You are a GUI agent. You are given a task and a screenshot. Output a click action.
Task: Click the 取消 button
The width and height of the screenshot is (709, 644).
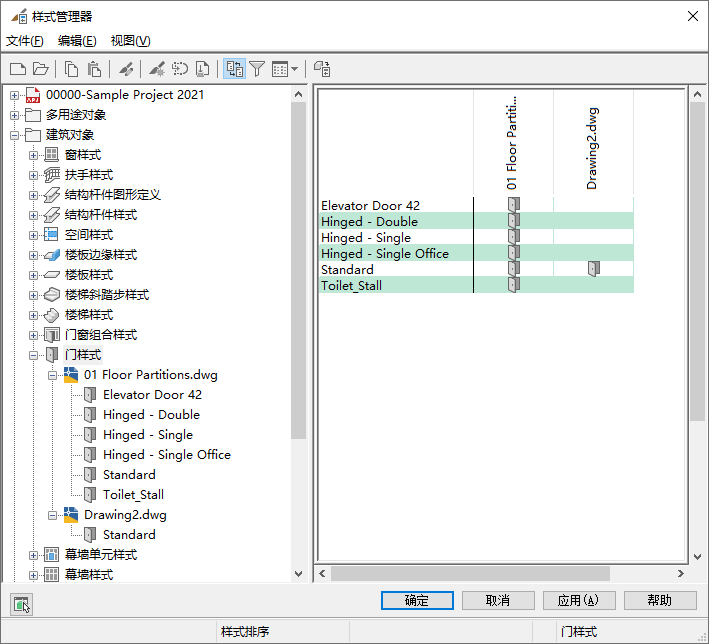498,601
